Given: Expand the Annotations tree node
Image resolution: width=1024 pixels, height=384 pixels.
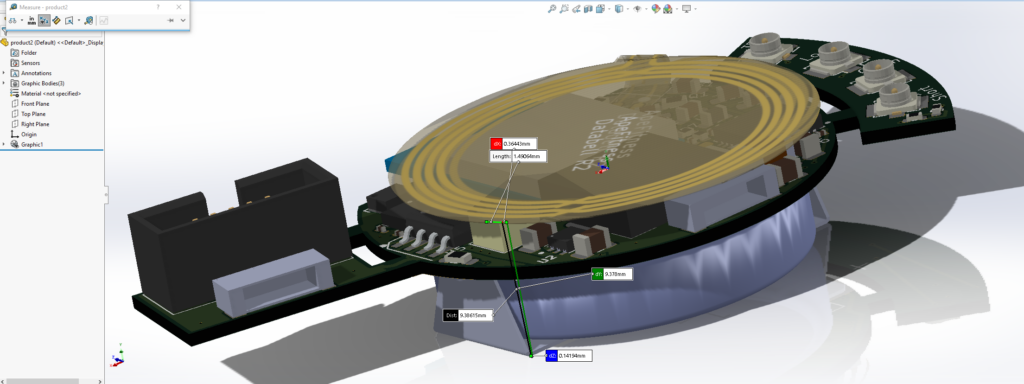Looking at the screenshot, I should pos(4,73).
